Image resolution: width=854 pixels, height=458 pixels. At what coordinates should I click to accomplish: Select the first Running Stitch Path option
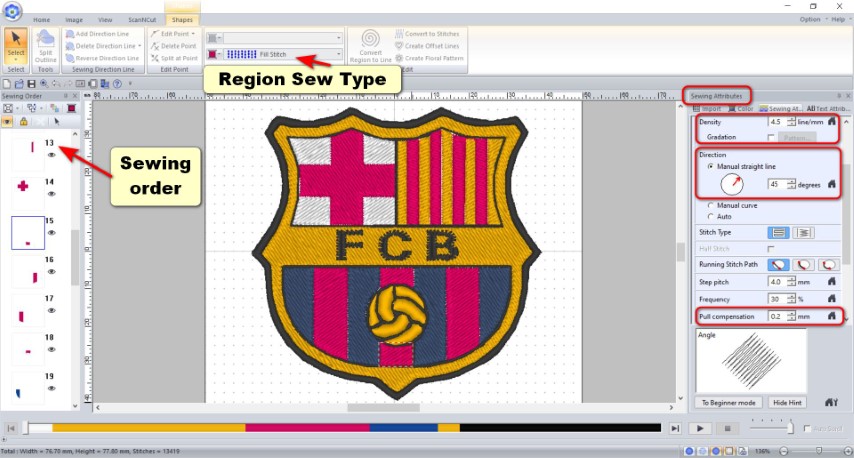point(778,265)
